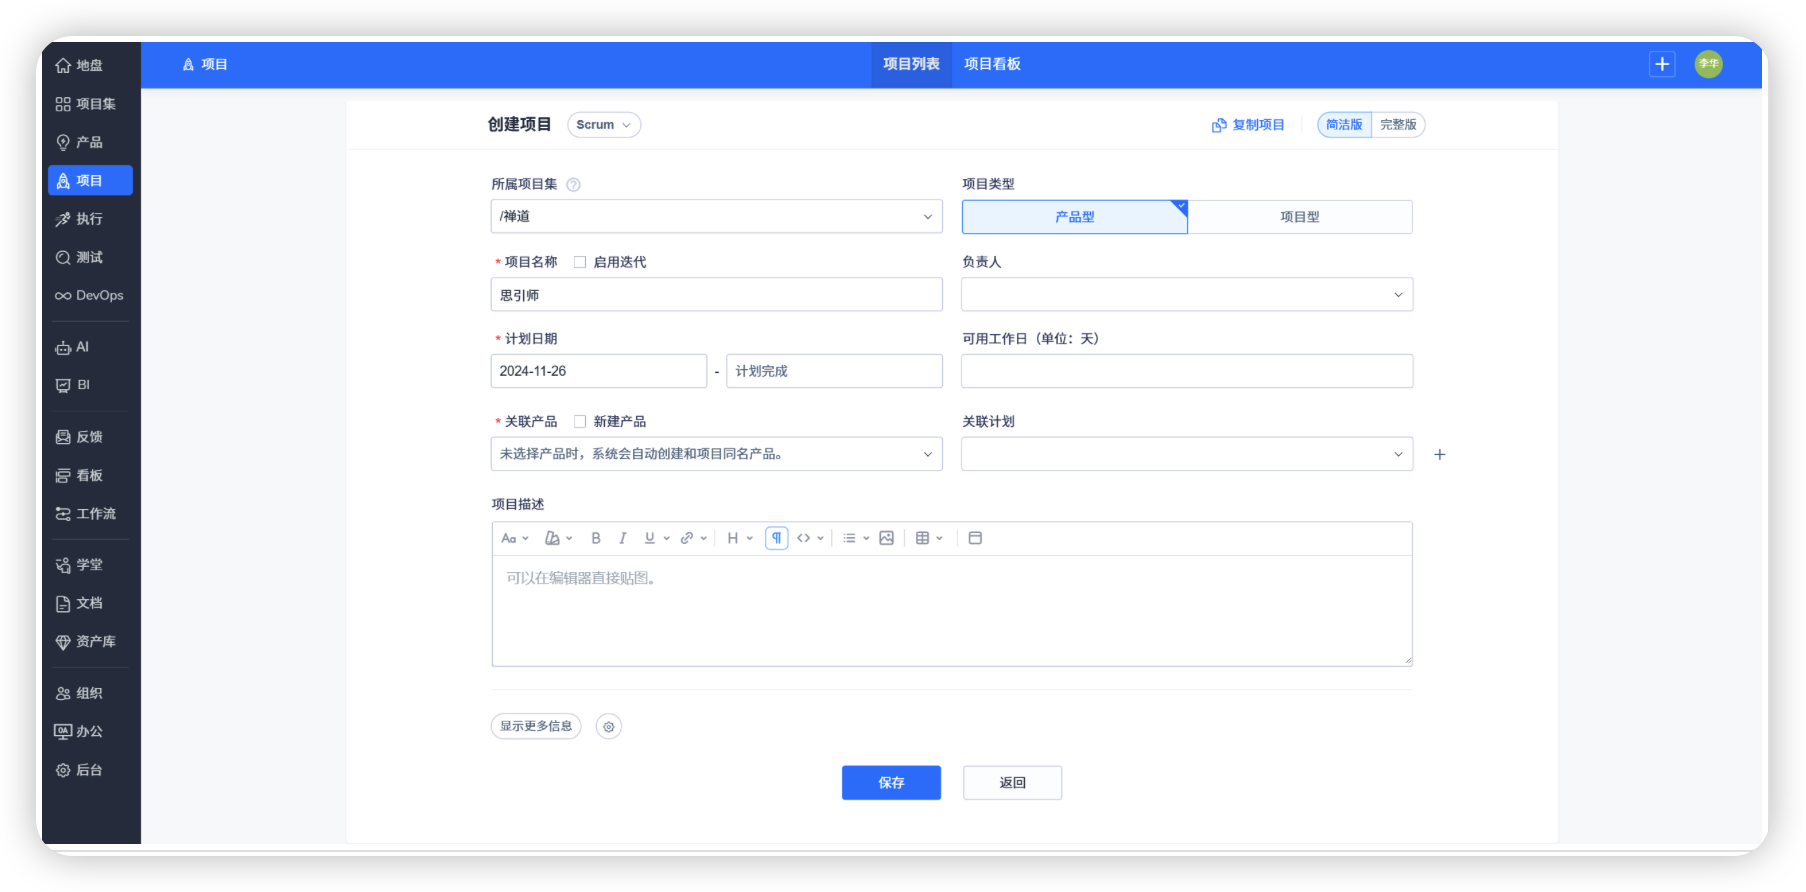The width and height of the screenshot is (1806, 892).
Task: Switch to the 项目列表 tab
Action: pyautogui.click(x=911, y=64)
